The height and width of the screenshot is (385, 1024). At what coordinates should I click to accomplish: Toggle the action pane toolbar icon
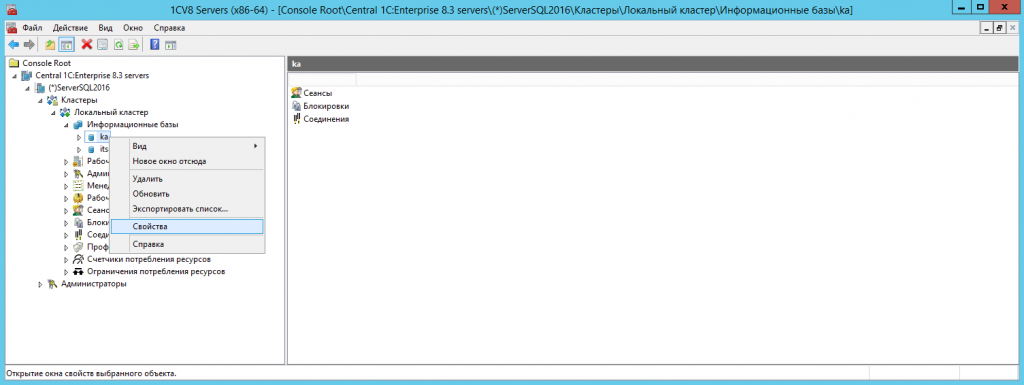pyautogui.click(x=170, y=45)
